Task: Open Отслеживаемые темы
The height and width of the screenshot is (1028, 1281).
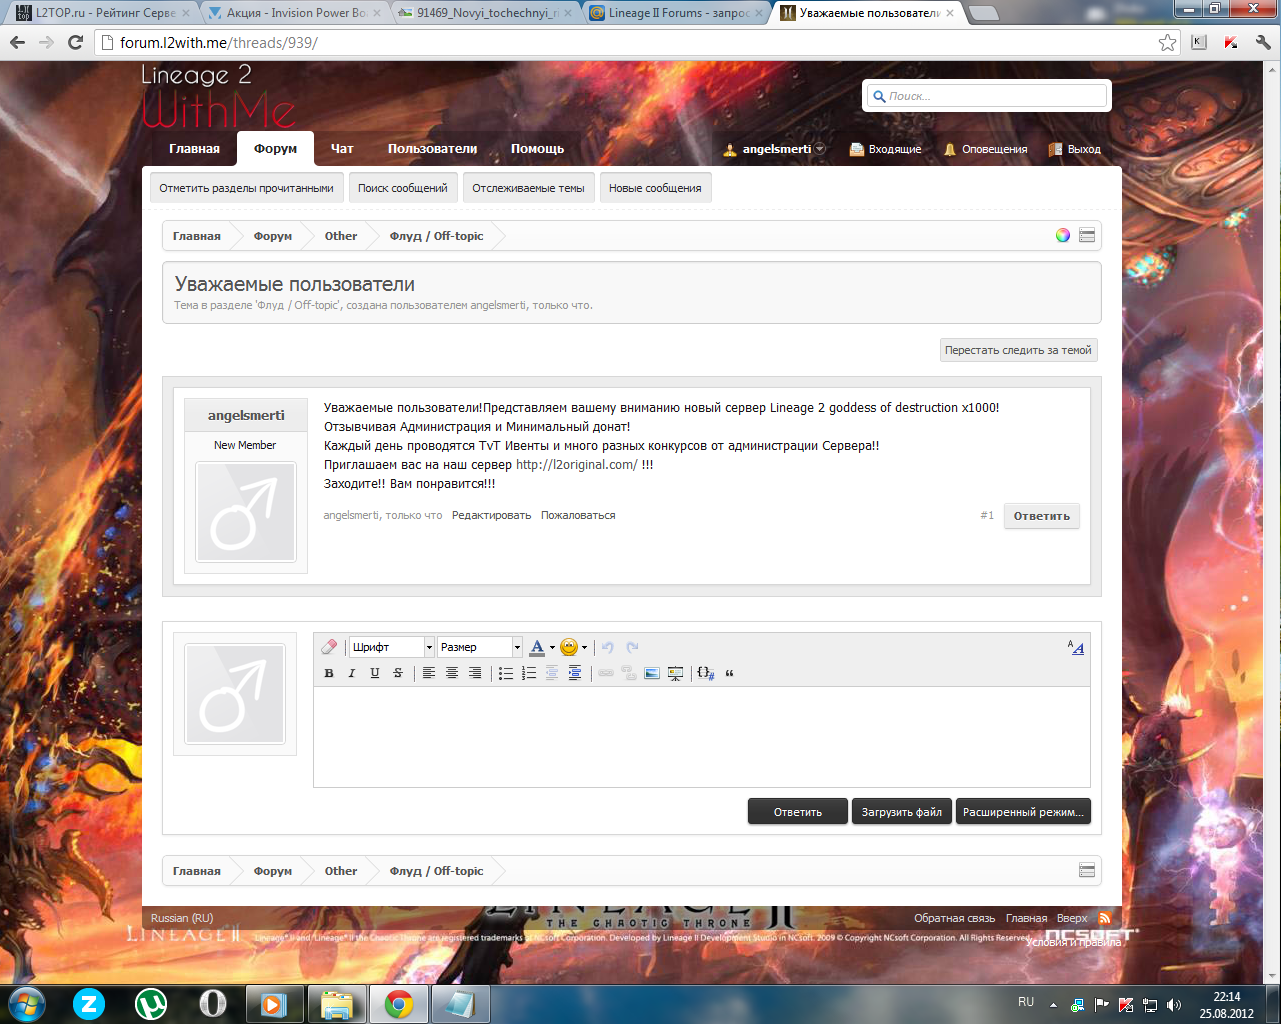Action: [528, 188]
